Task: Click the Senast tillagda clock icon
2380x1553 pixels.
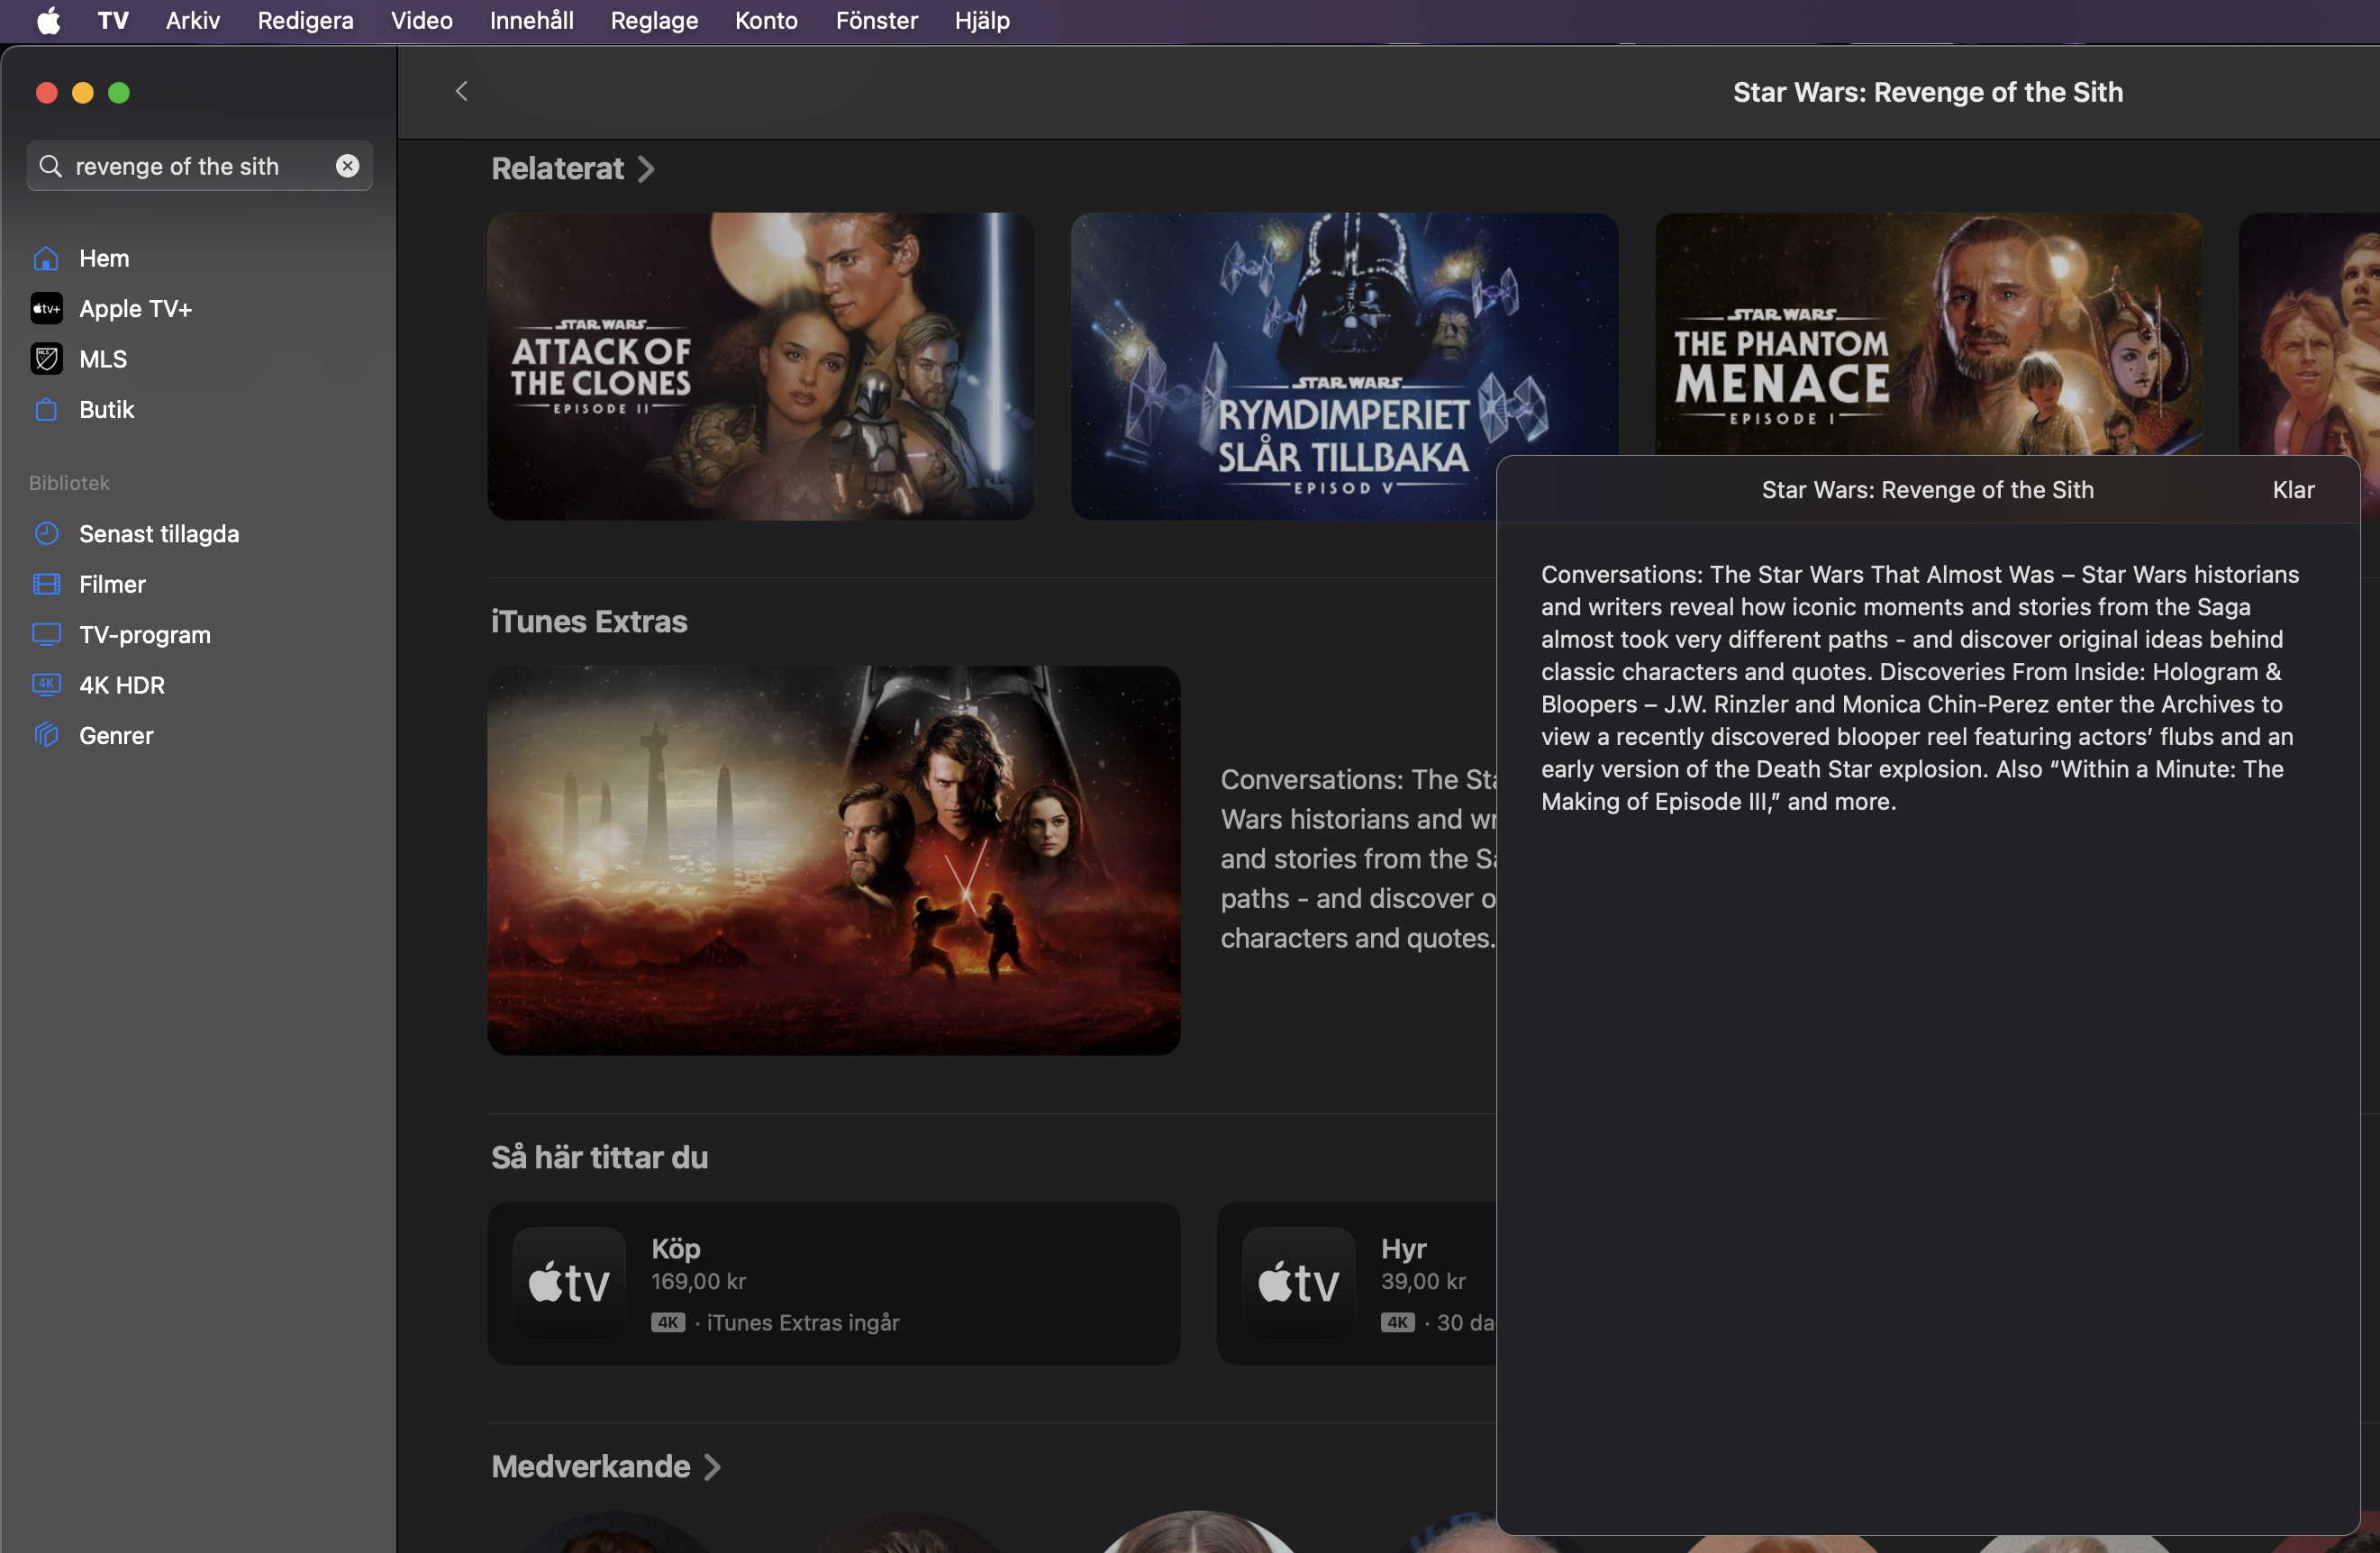Action: point(46,533)
